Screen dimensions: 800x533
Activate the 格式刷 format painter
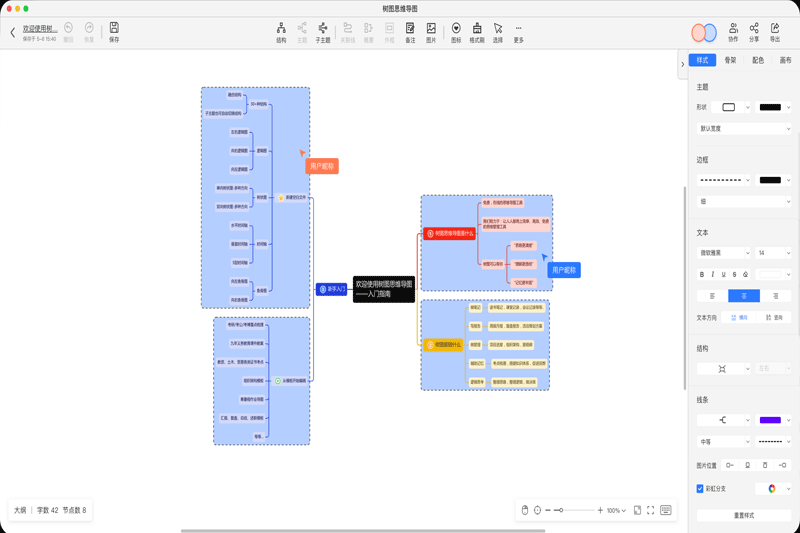[477, 32]
